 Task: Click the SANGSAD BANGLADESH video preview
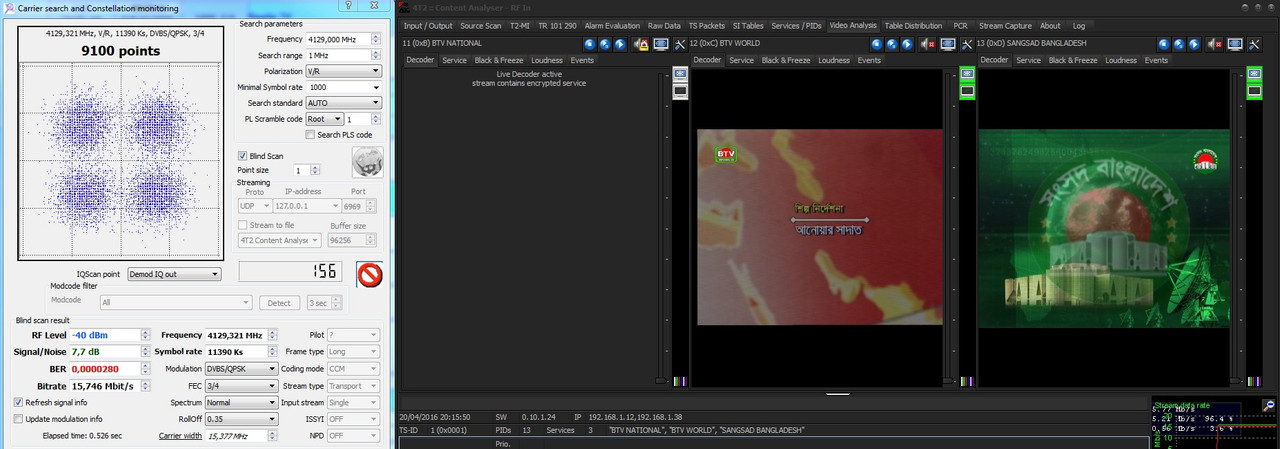pos(1105,227)
